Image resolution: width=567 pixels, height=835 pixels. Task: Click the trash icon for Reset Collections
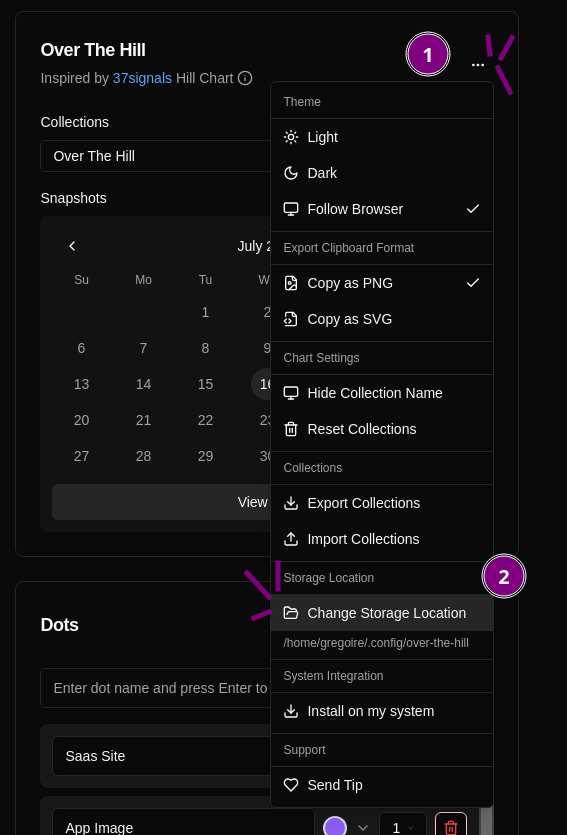[291, 429]
